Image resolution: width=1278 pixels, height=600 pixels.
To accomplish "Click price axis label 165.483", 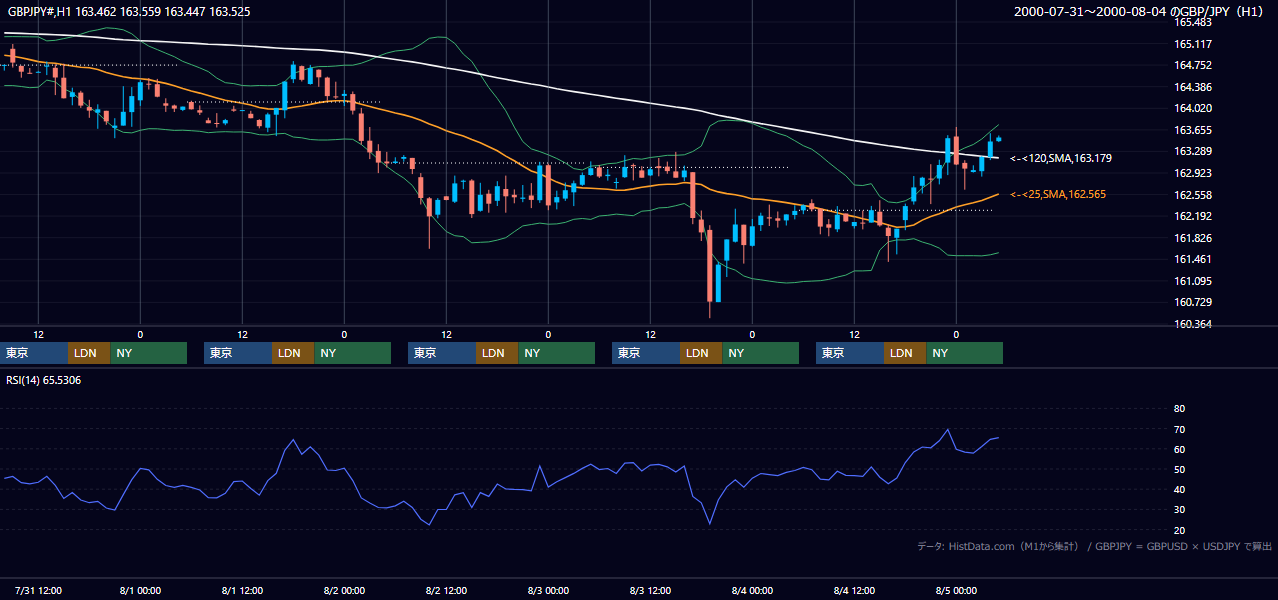I will tap(1193, 22).
